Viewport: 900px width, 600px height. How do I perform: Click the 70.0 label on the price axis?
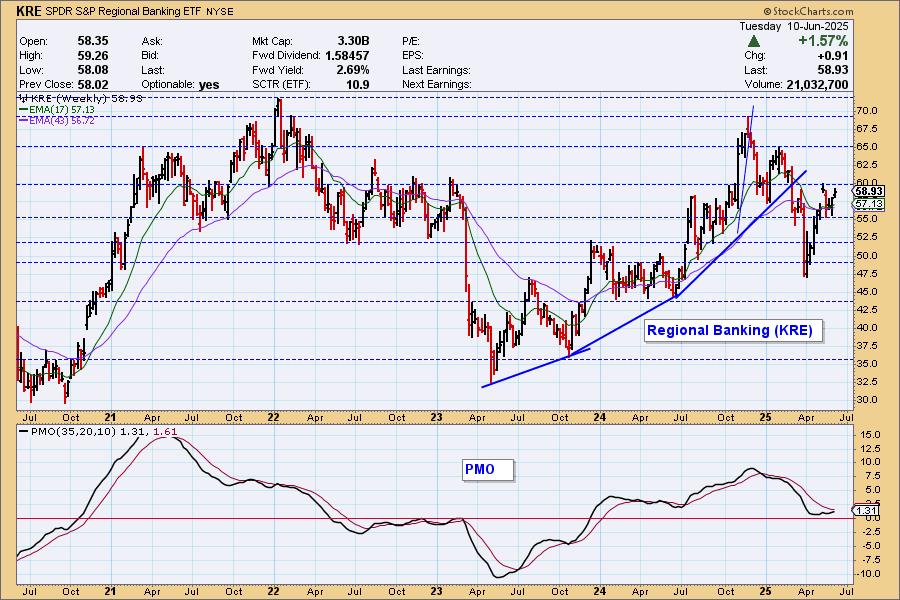[x=867, y=111]
